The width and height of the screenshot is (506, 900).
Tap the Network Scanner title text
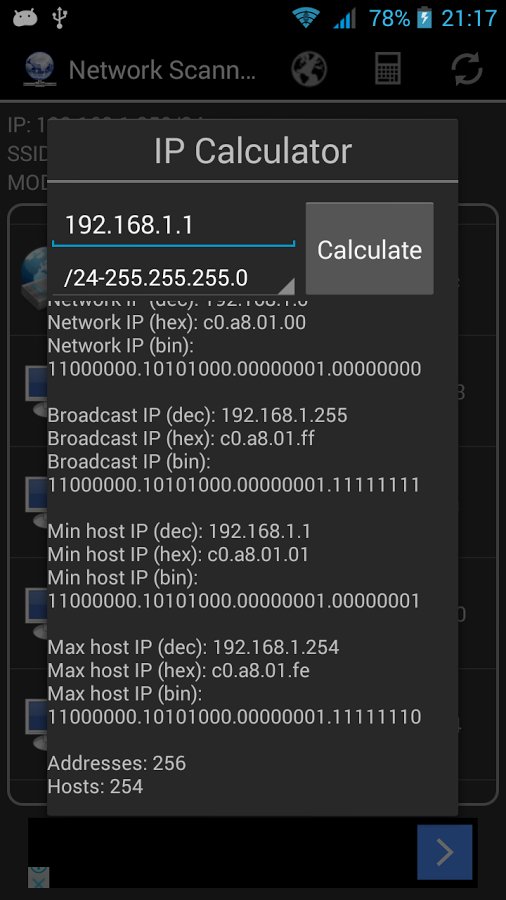coord(162,70)
